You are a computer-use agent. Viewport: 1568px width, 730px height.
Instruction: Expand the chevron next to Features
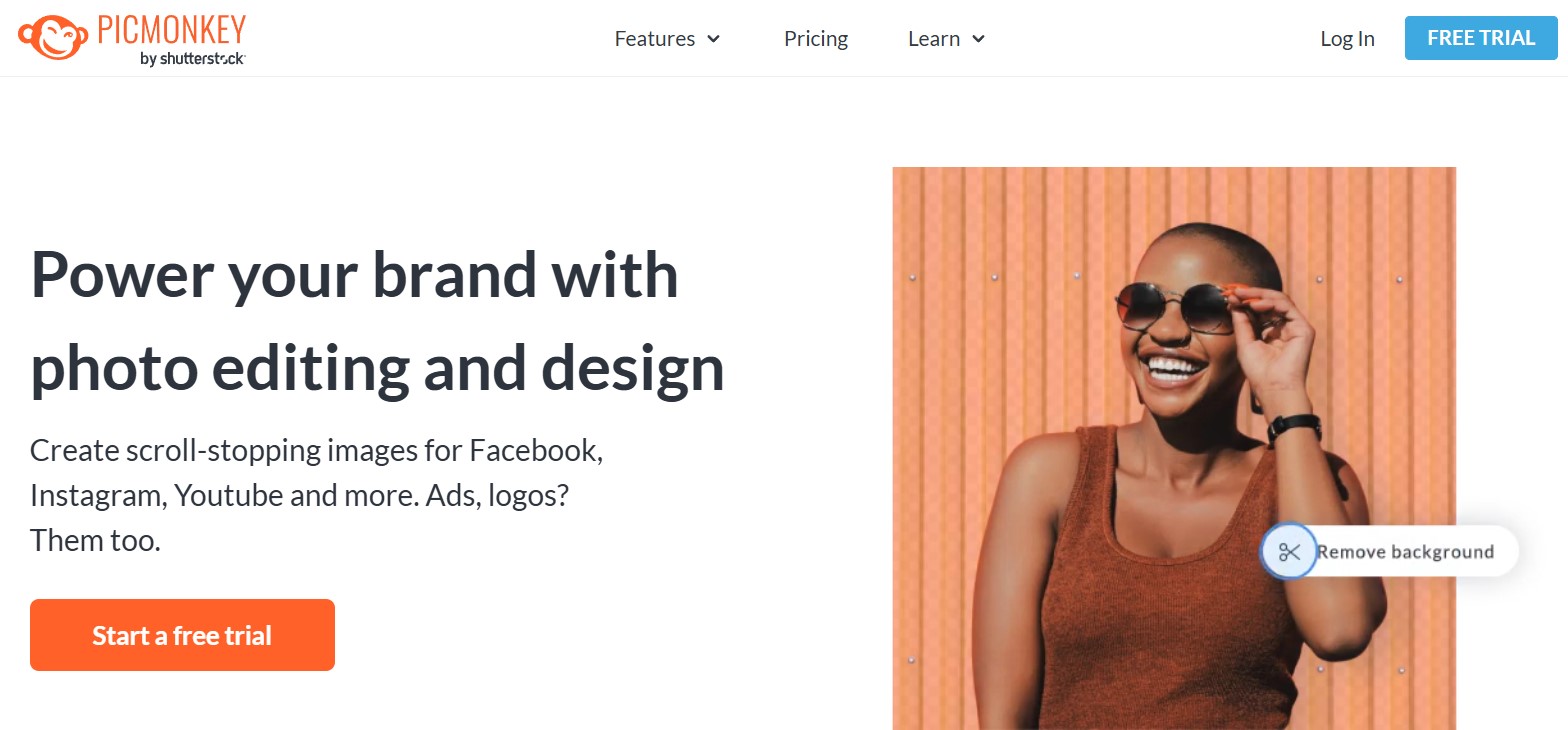pos(714,39)
